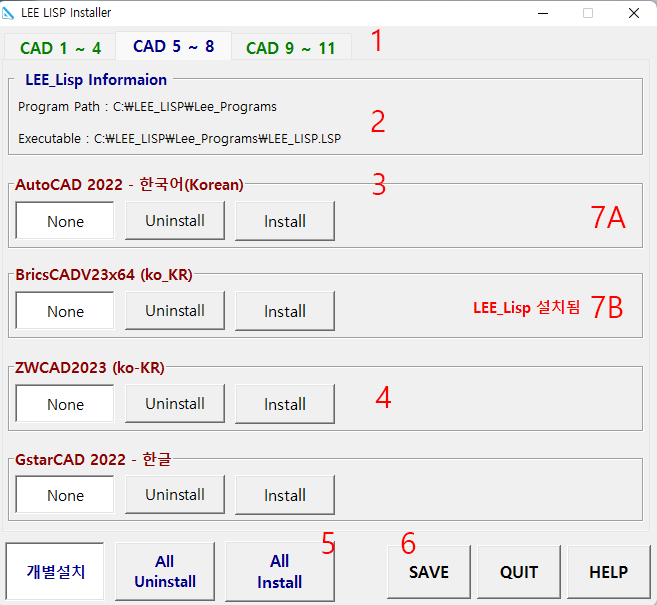Choose Install for ZWCAD2023
Viewport: 657px width, 605px height.
285,404
